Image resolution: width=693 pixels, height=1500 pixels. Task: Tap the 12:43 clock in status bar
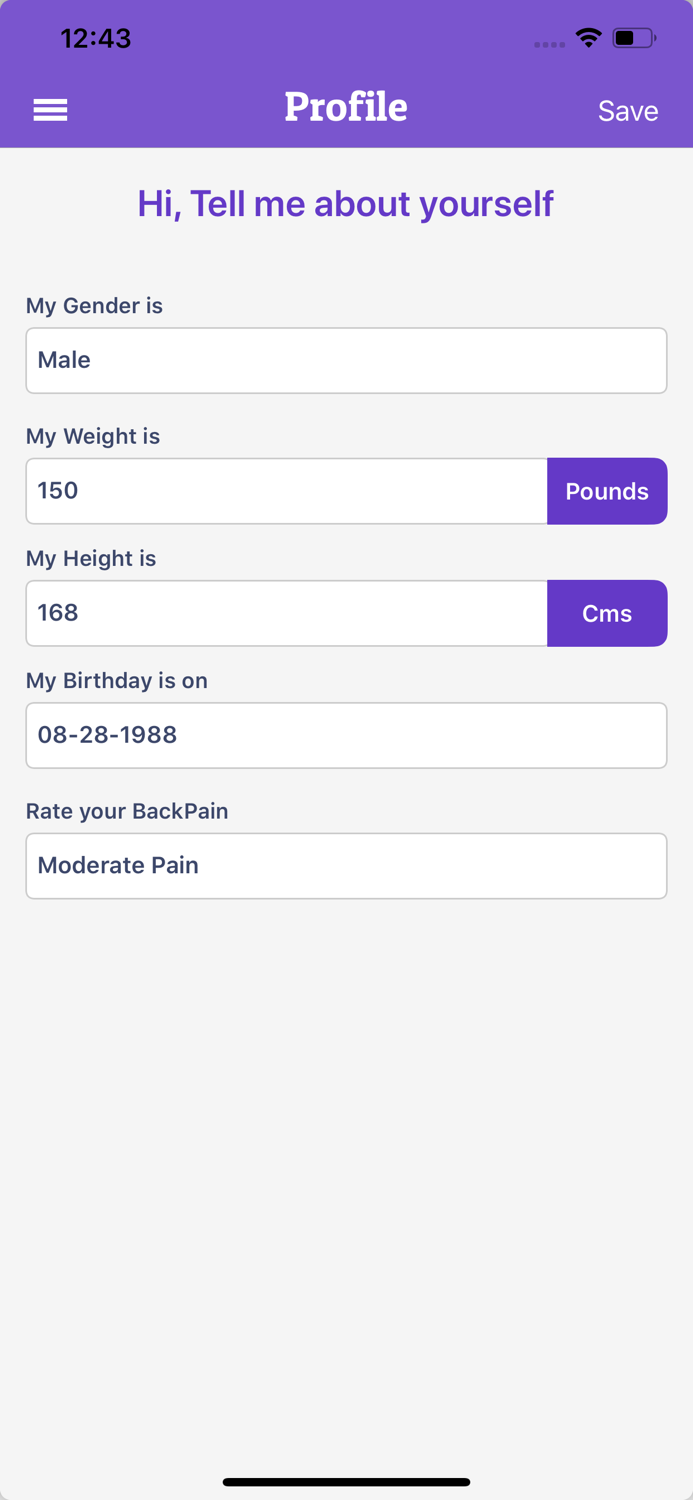pos(96,38)
